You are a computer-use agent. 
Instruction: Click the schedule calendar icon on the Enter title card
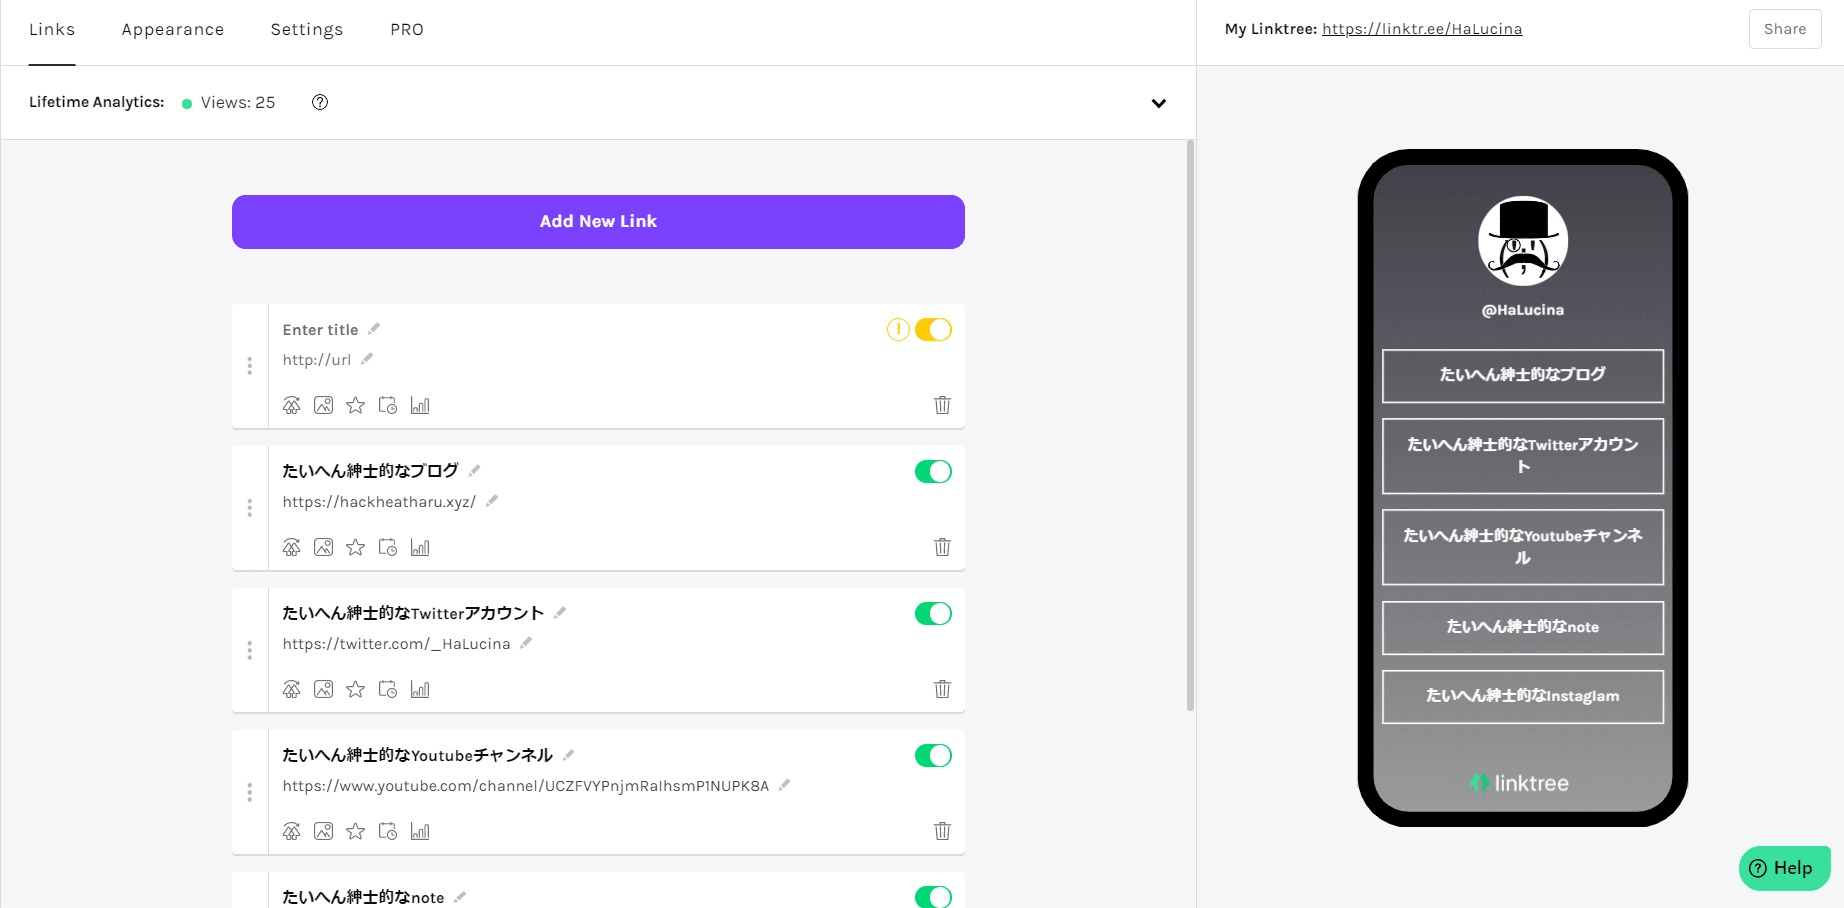coord(388,405)
